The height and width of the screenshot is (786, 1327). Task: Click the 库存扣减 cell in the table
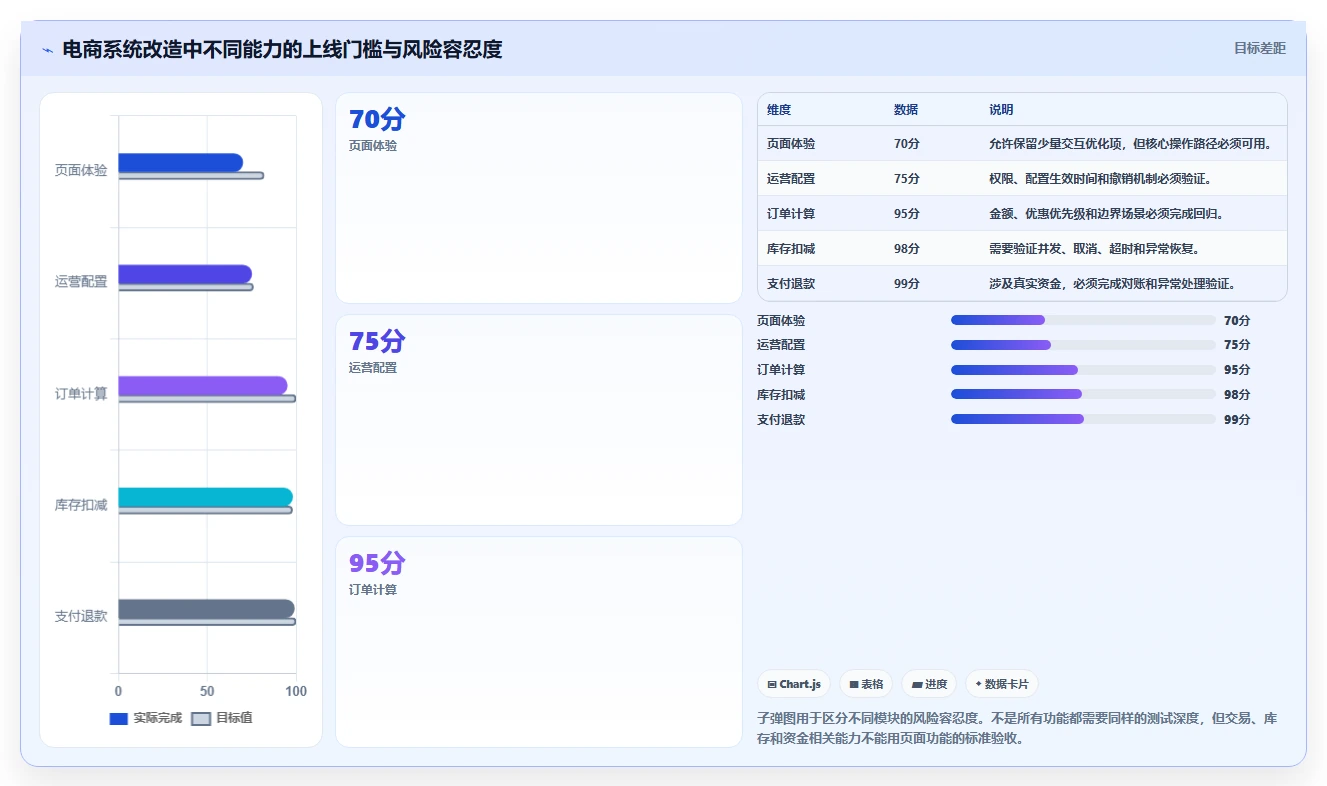[x=791, y=249]
